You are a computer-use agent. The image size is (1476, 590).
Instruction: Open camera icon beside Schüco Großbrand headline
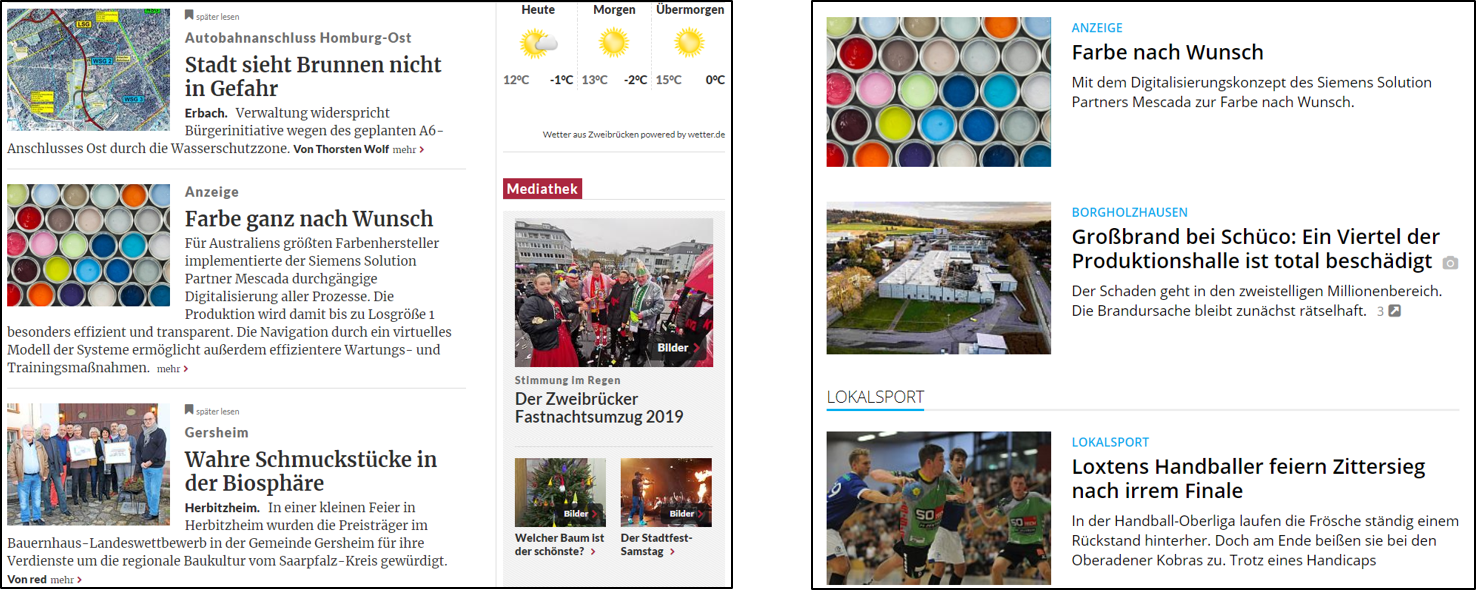pyautogui.click(x=1450, y=263)
